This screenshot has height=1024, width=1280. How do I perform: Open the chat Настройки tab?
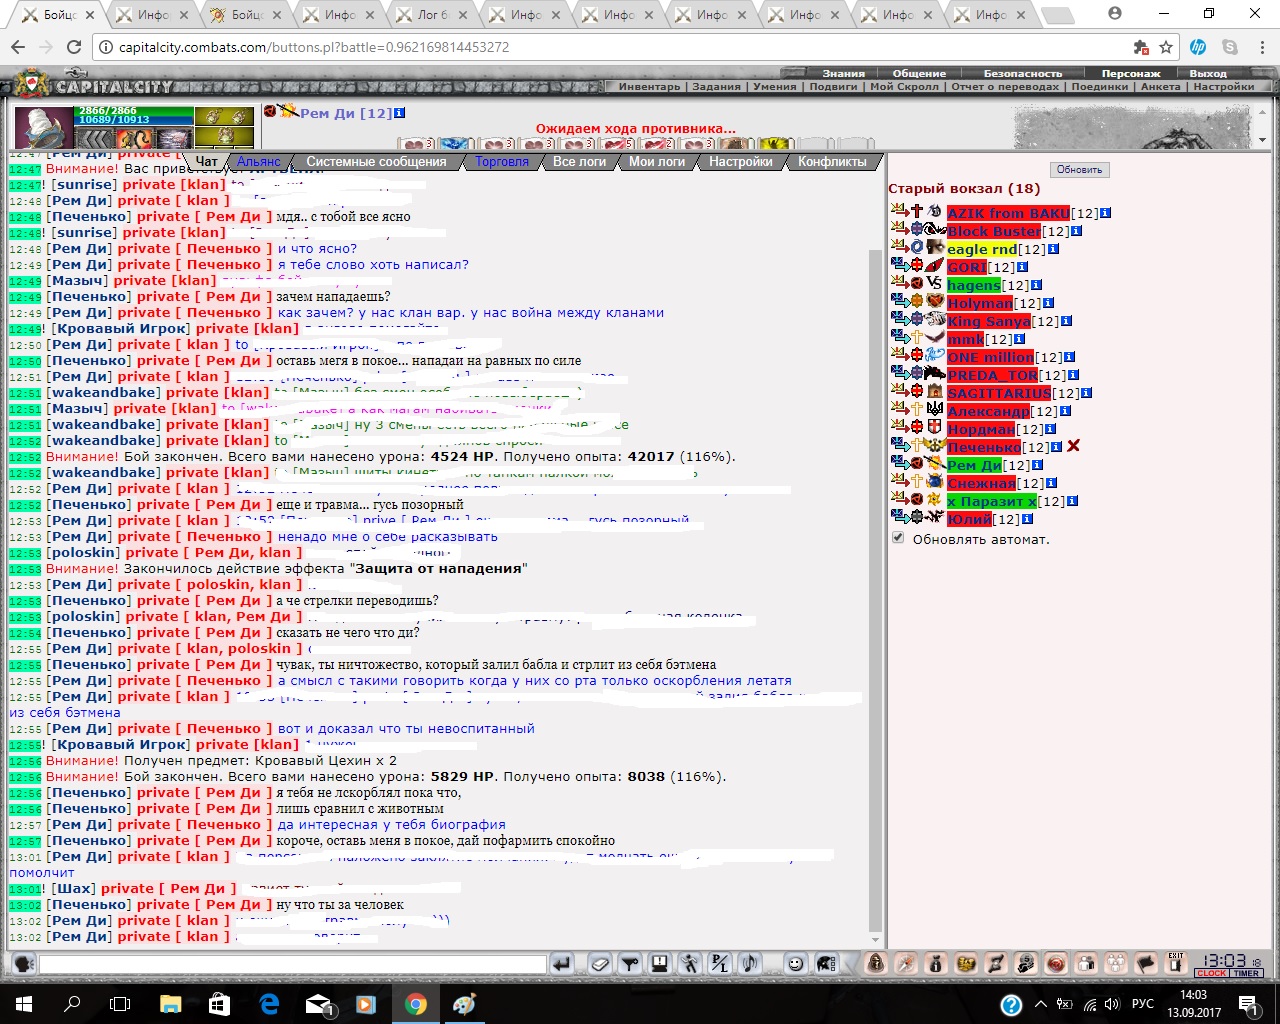pos(741,161)
